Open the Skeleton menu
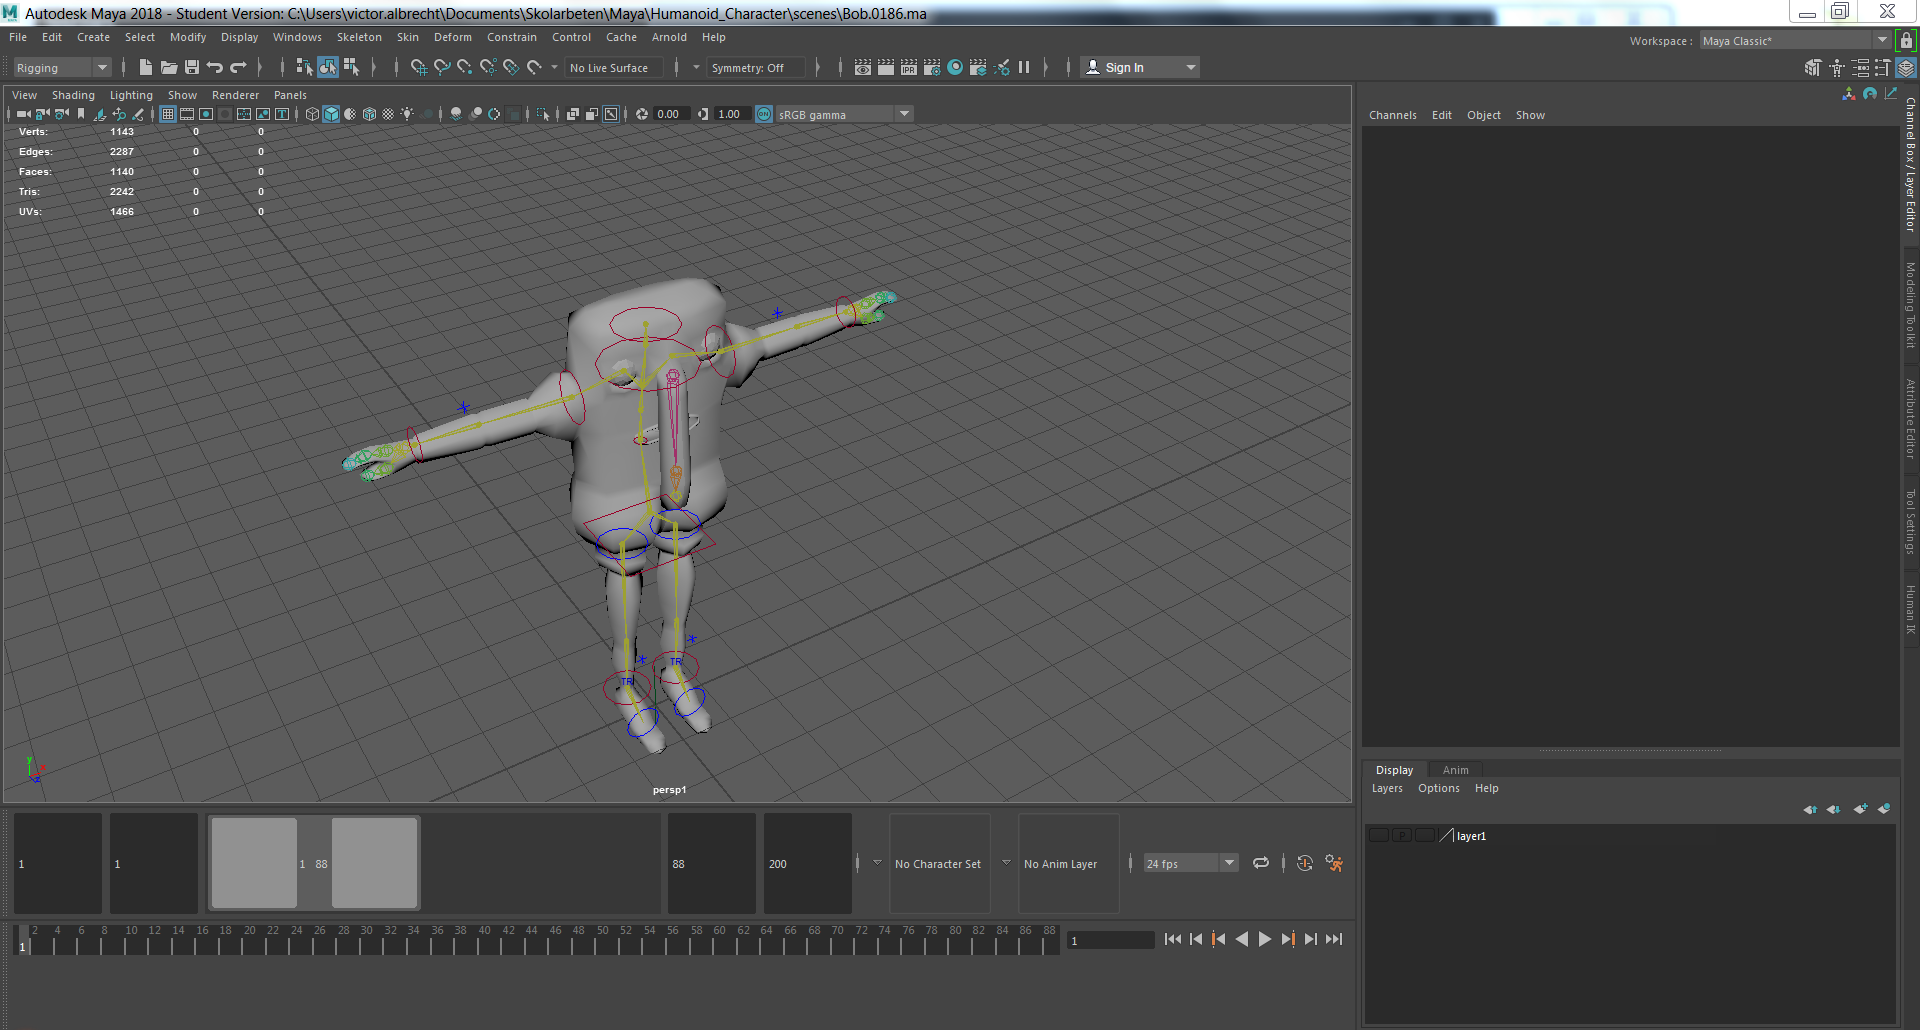Viewport: 1920px width, 1030px height. (359, 37)
